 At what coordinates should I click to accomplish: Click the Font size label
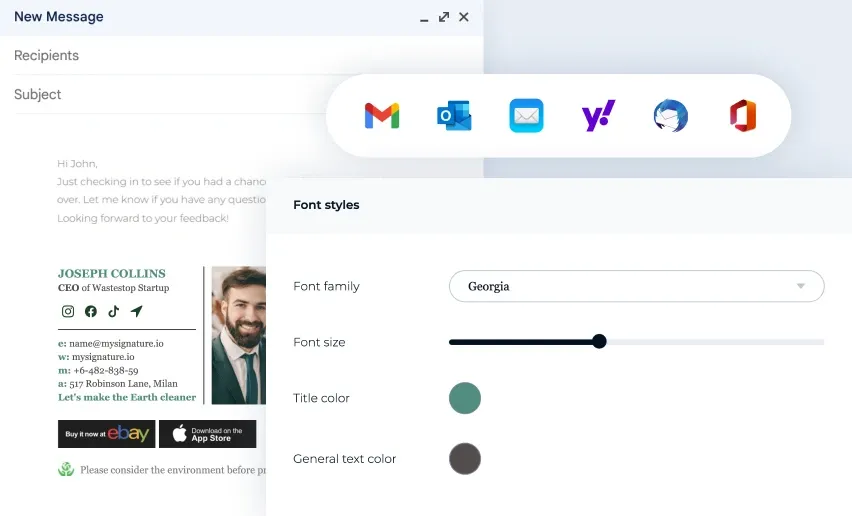coord(319,342)
